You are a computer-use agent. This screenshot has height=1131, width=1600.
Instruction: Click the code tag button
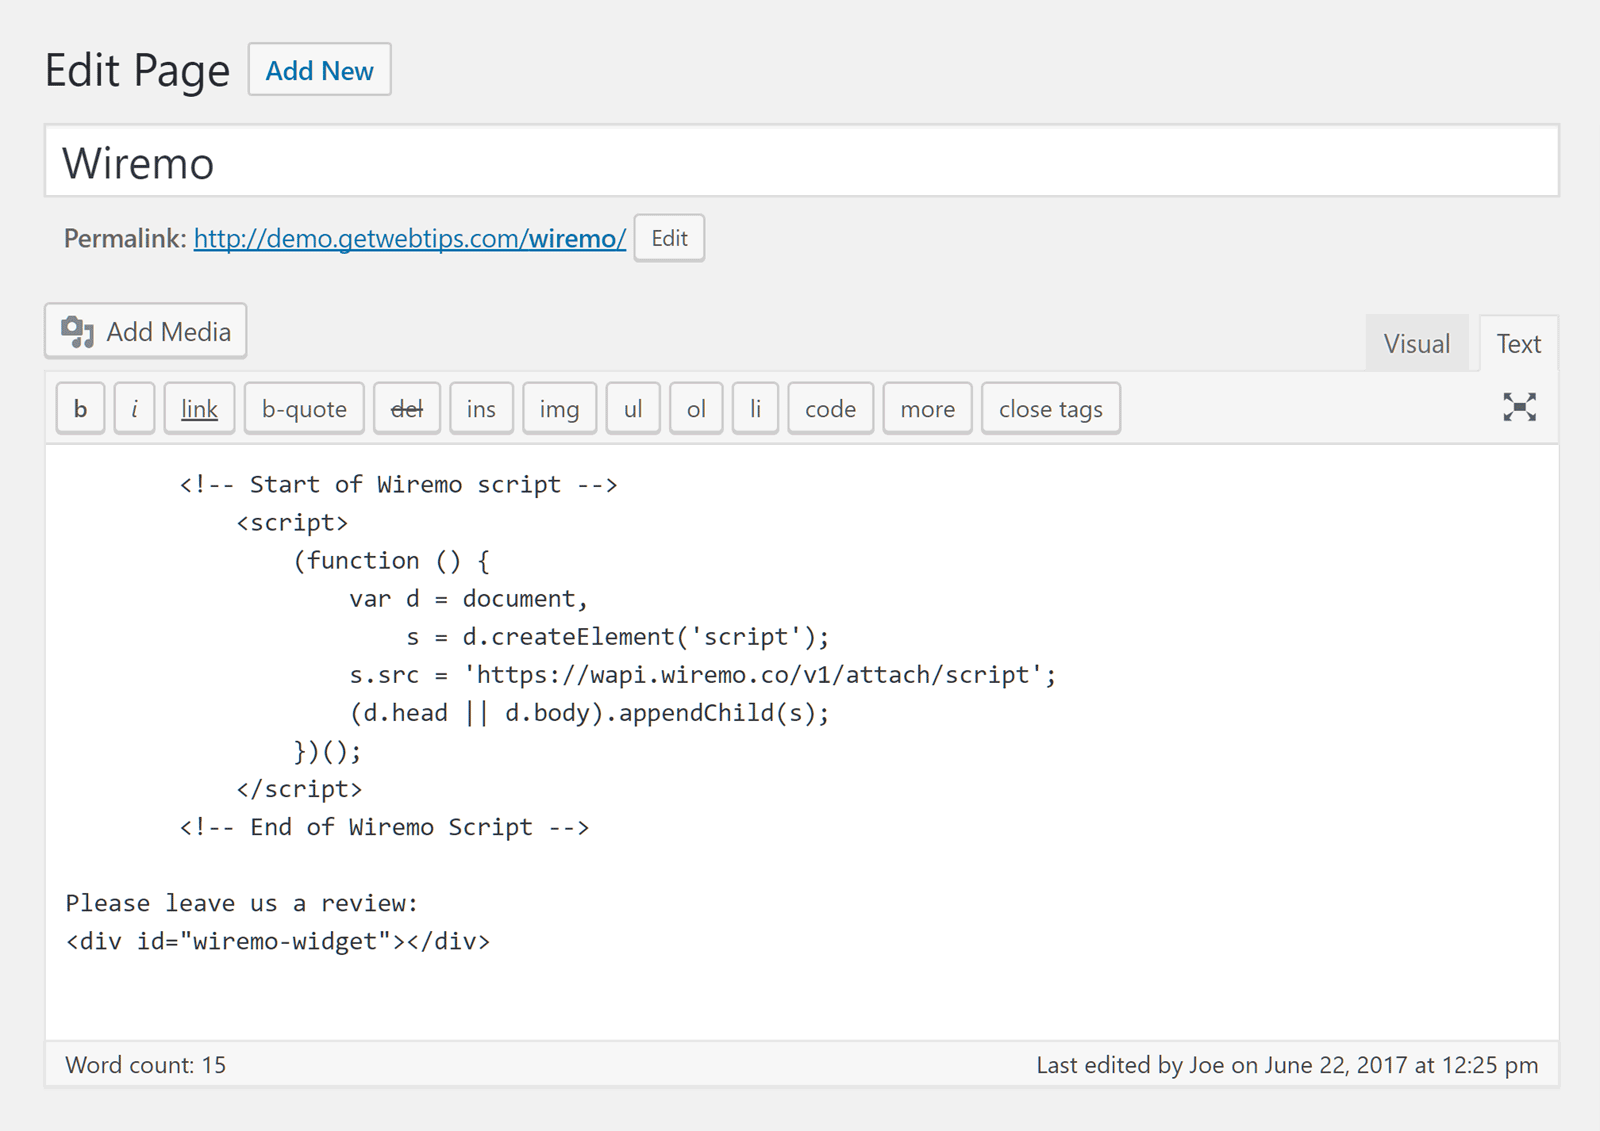830,409
